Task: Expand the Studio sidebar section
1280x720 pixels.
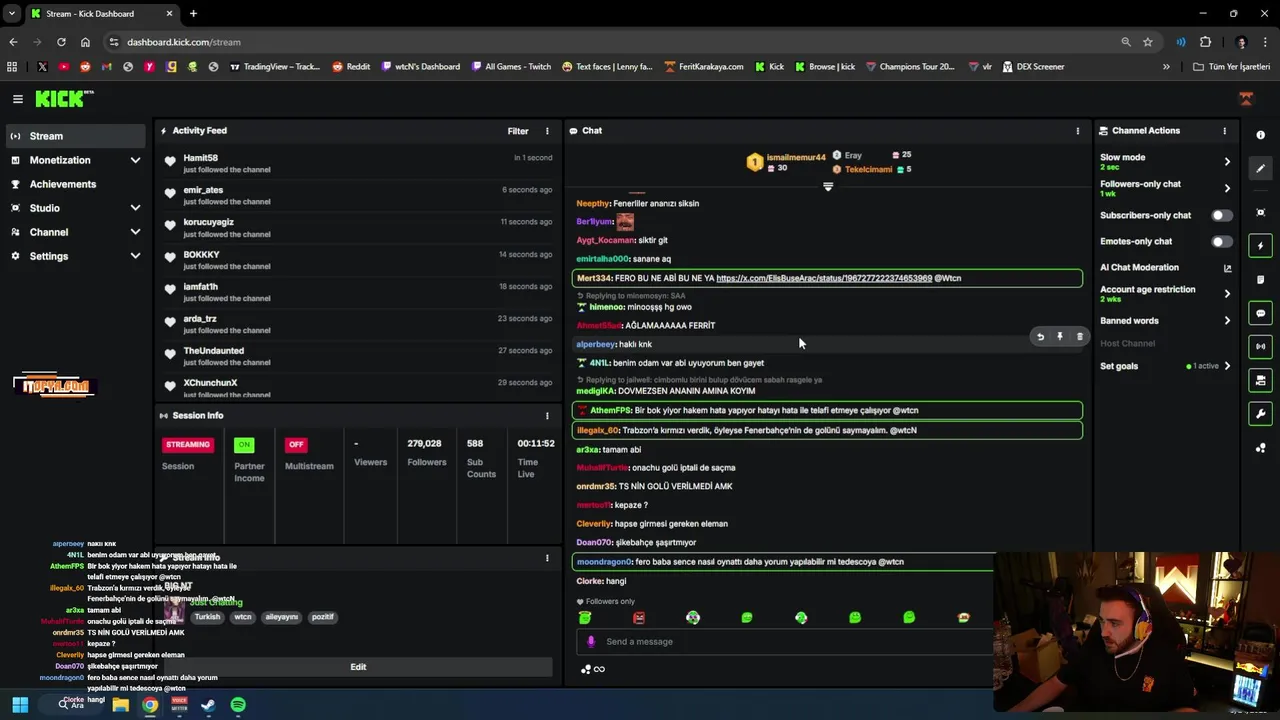Action: [x=135, y=208]
